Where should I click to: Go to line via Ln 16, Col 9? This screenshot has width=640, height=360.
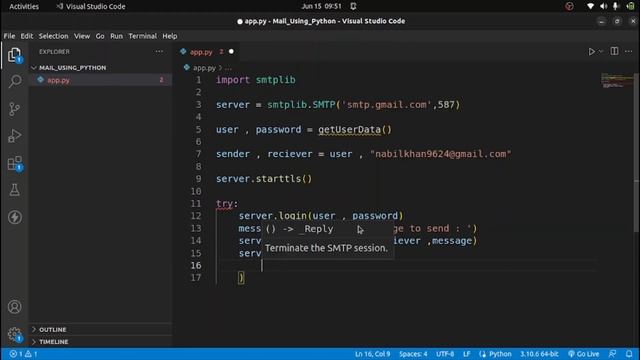pos(372,354)
